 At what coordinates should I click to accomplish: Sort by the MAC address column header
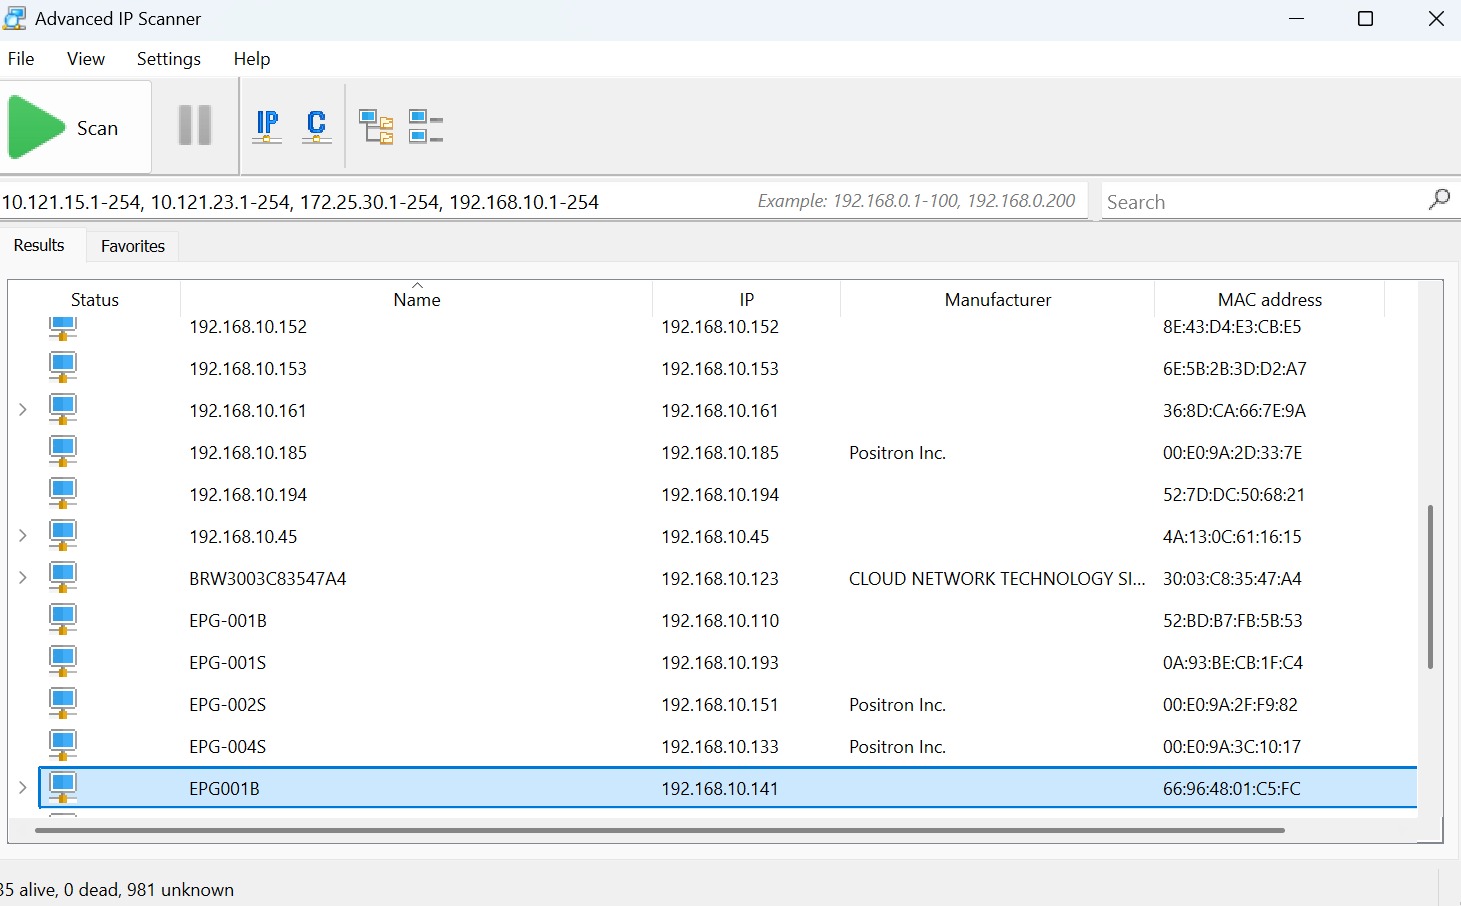pos(1269,300)
